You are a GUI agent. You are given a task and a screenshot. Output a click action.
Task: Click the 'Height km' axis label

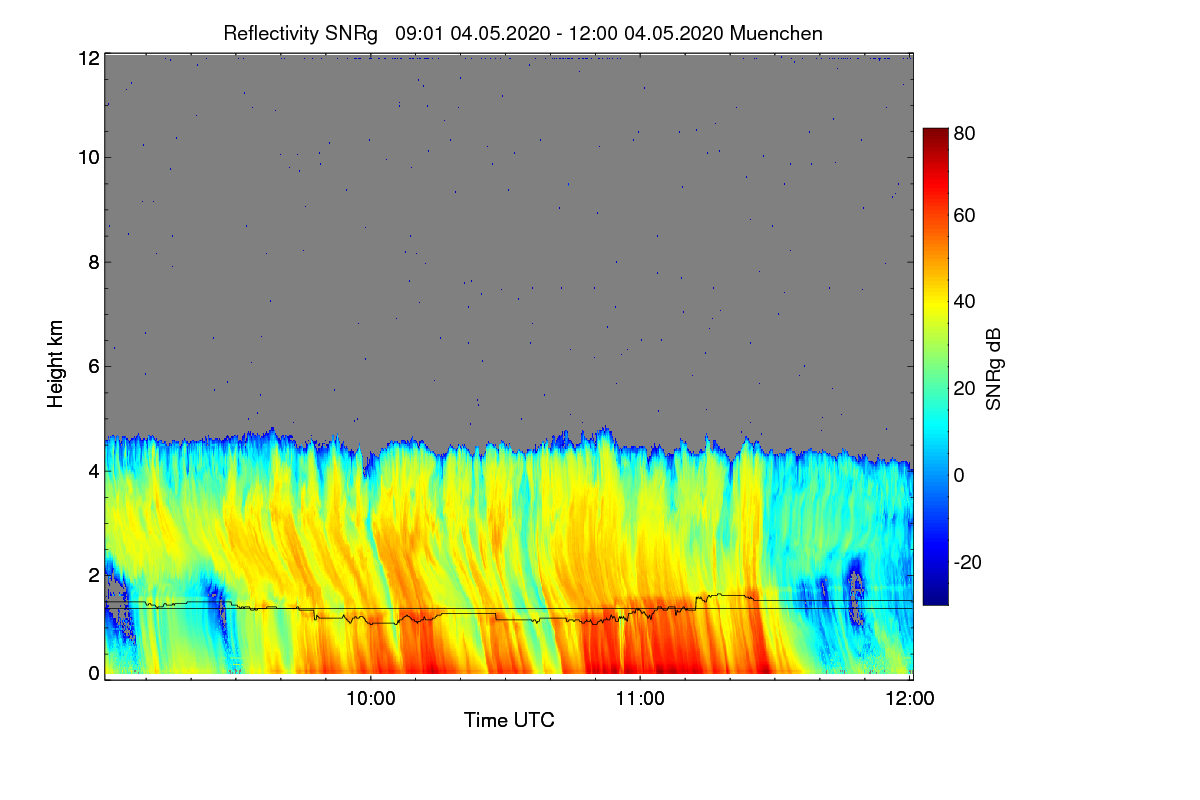pyautogui.click(x=56, y=364)
